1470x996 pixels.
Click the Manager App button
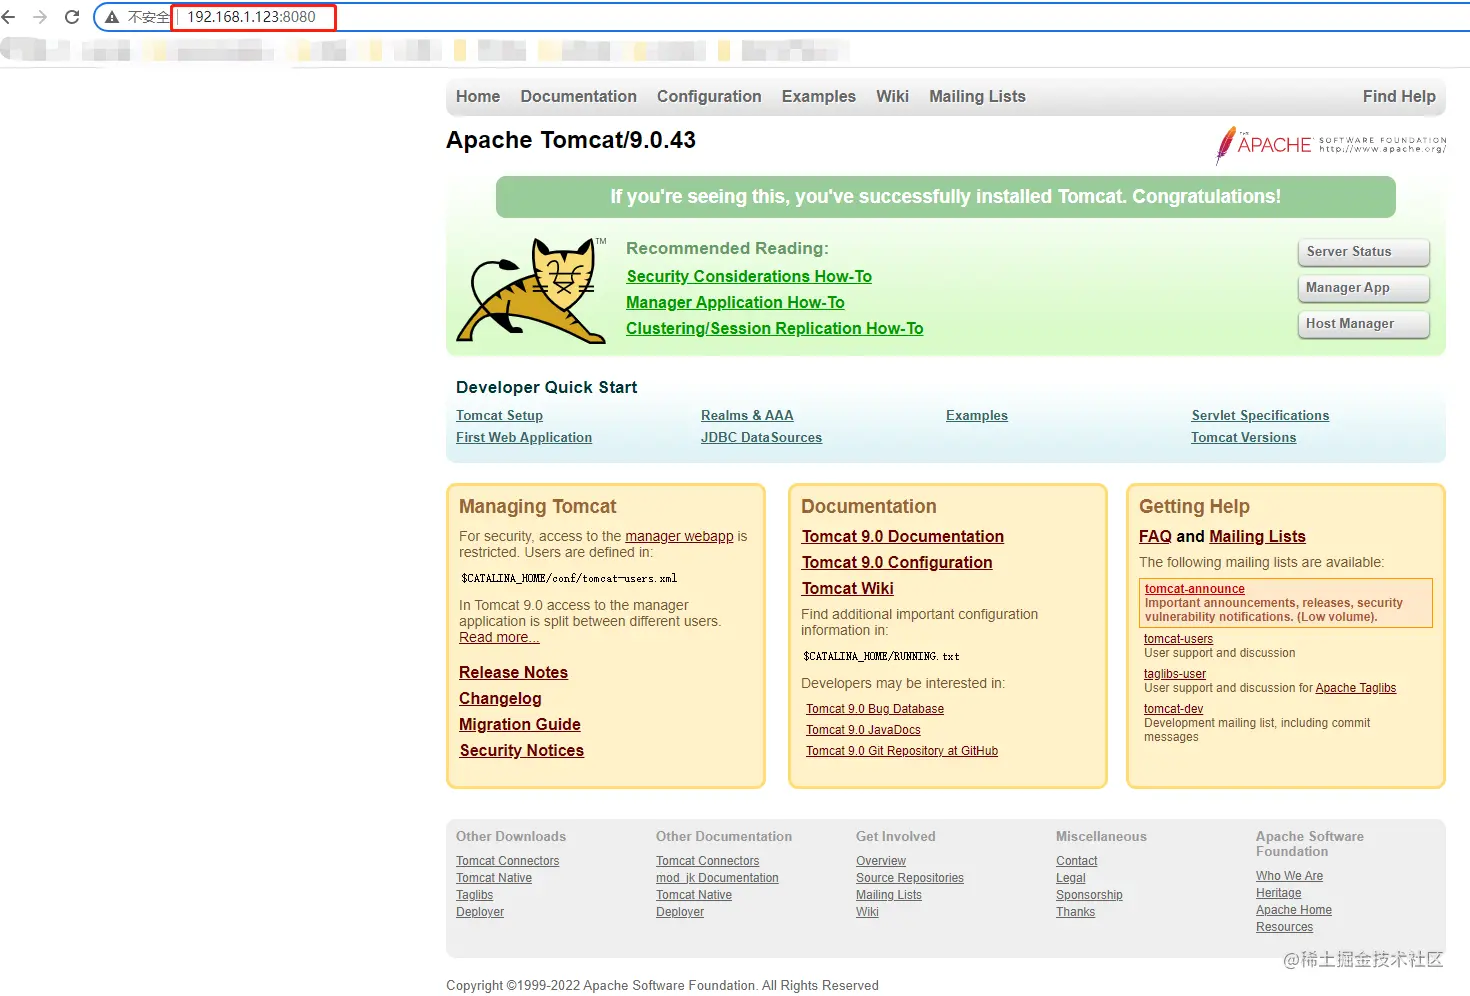click(1363, 288)
